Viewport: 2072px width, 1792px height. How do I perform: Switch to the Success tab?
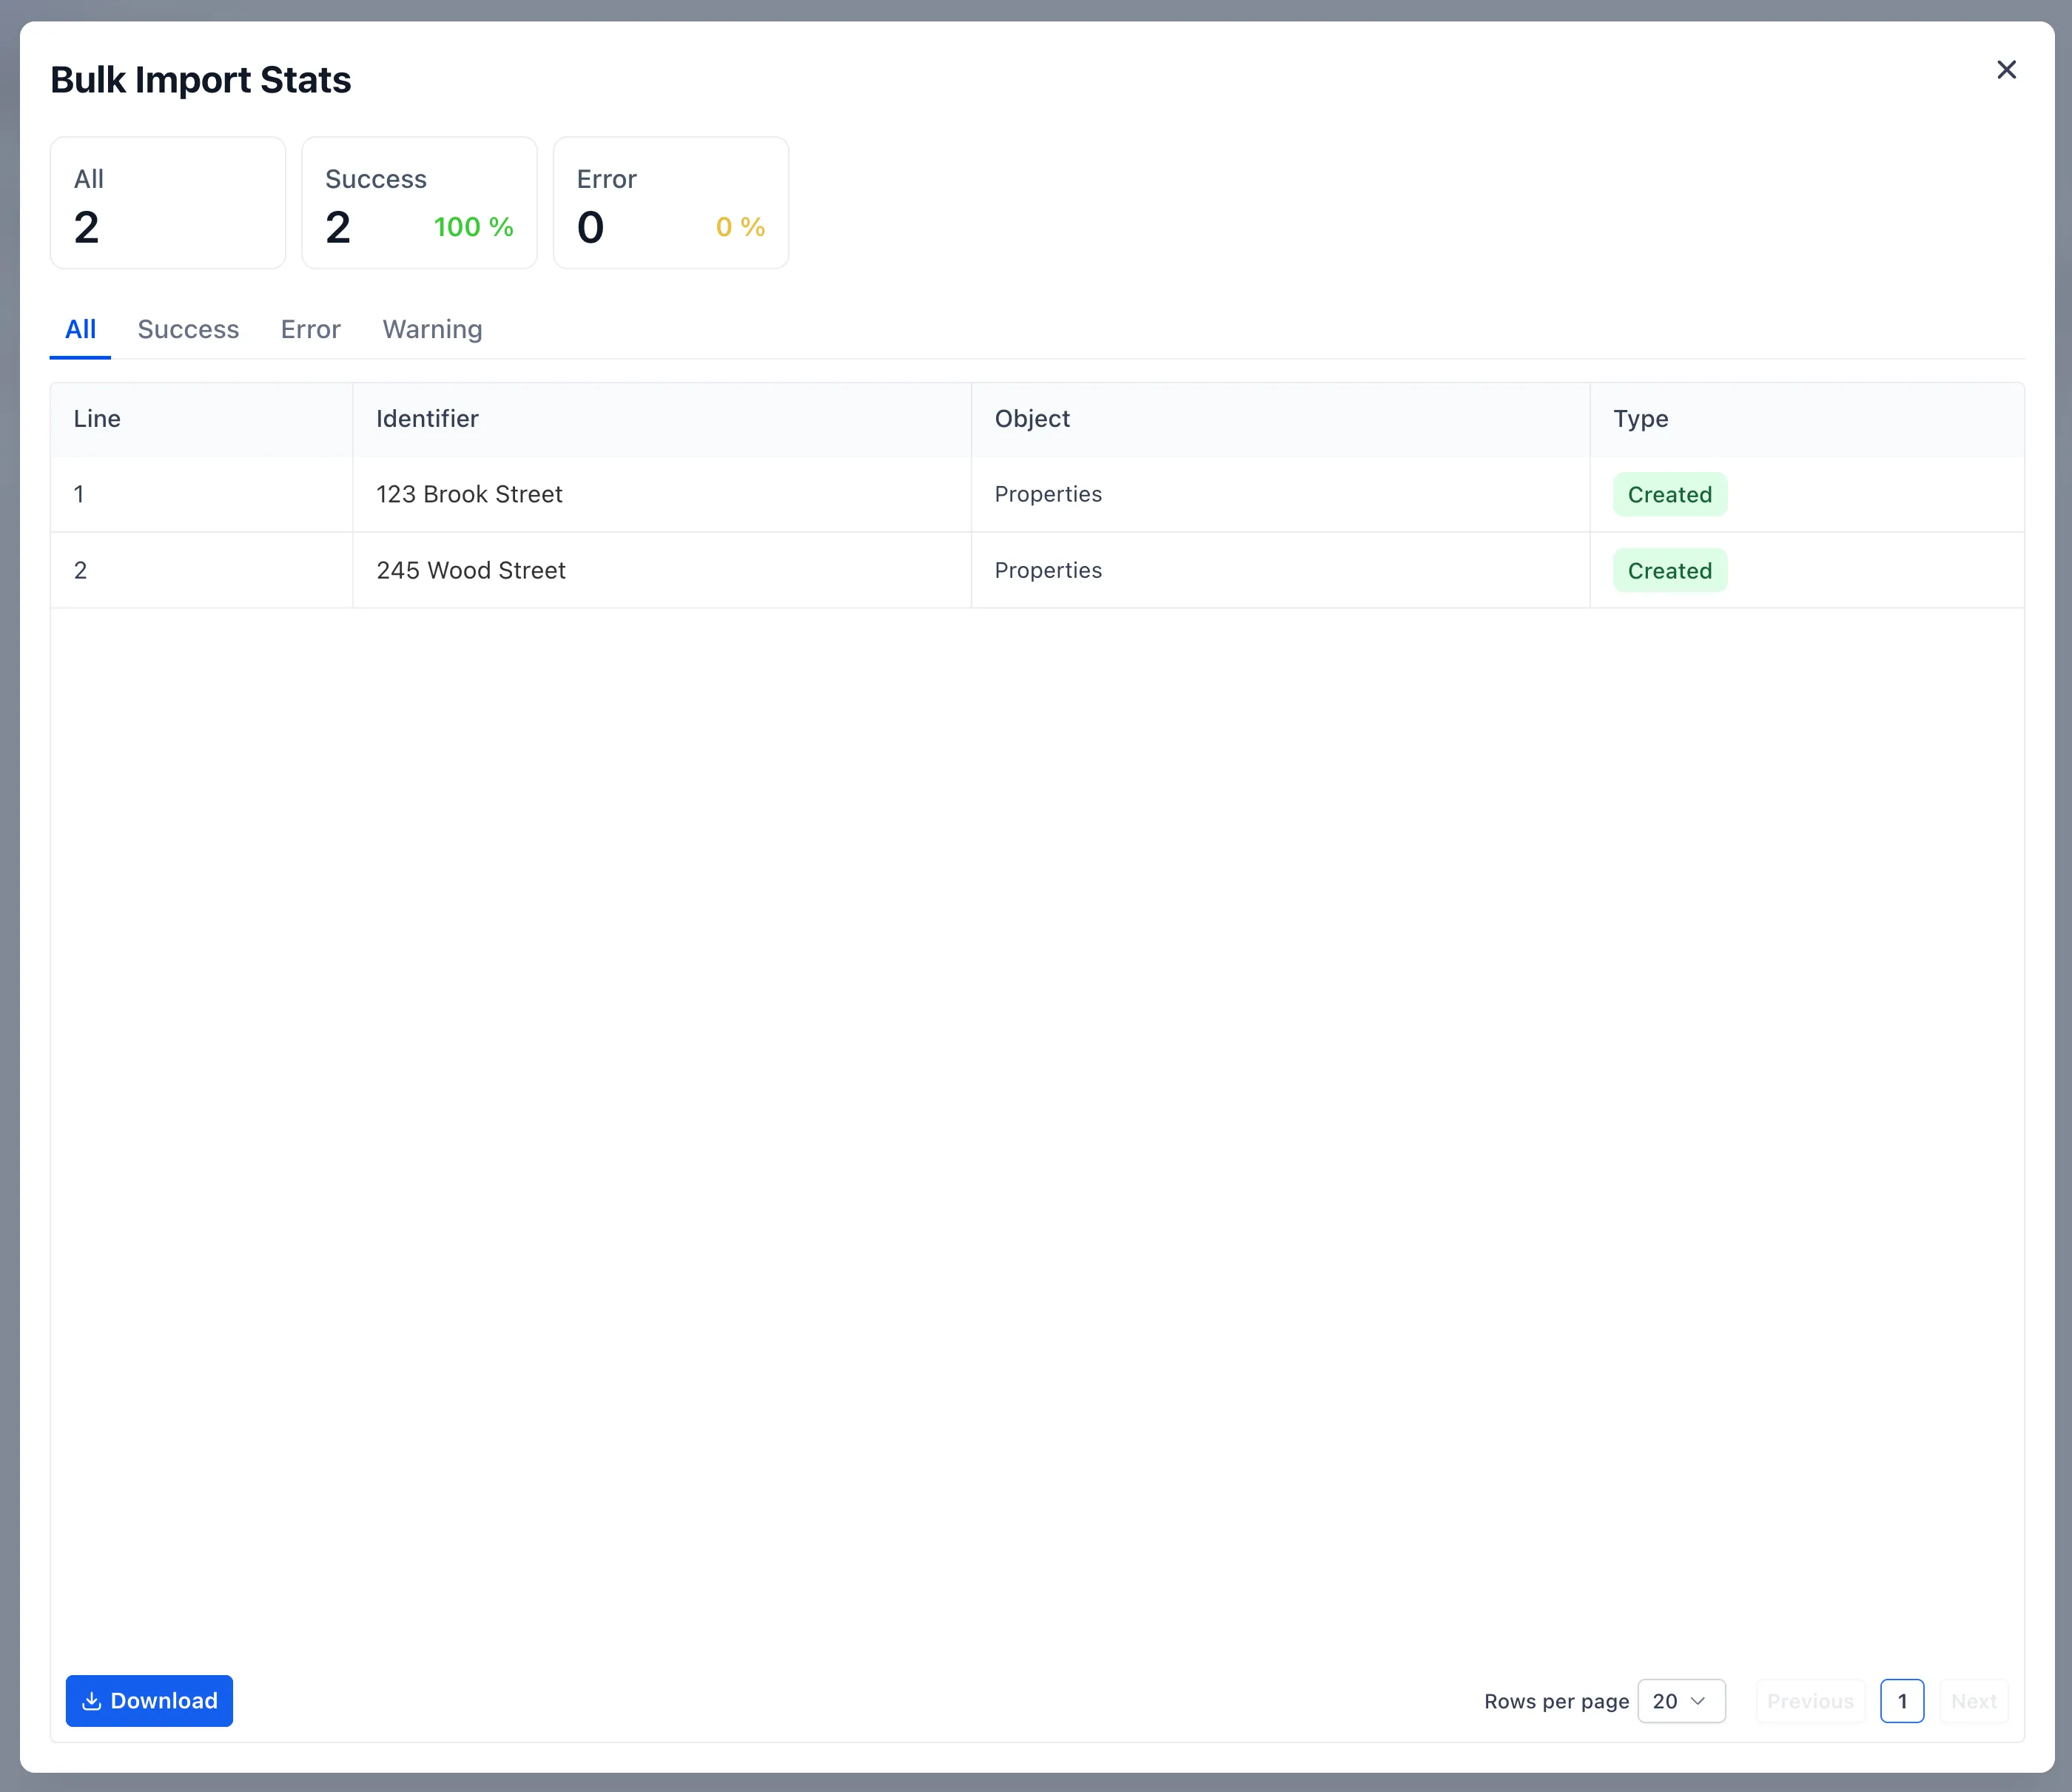(x=188, y=329)
